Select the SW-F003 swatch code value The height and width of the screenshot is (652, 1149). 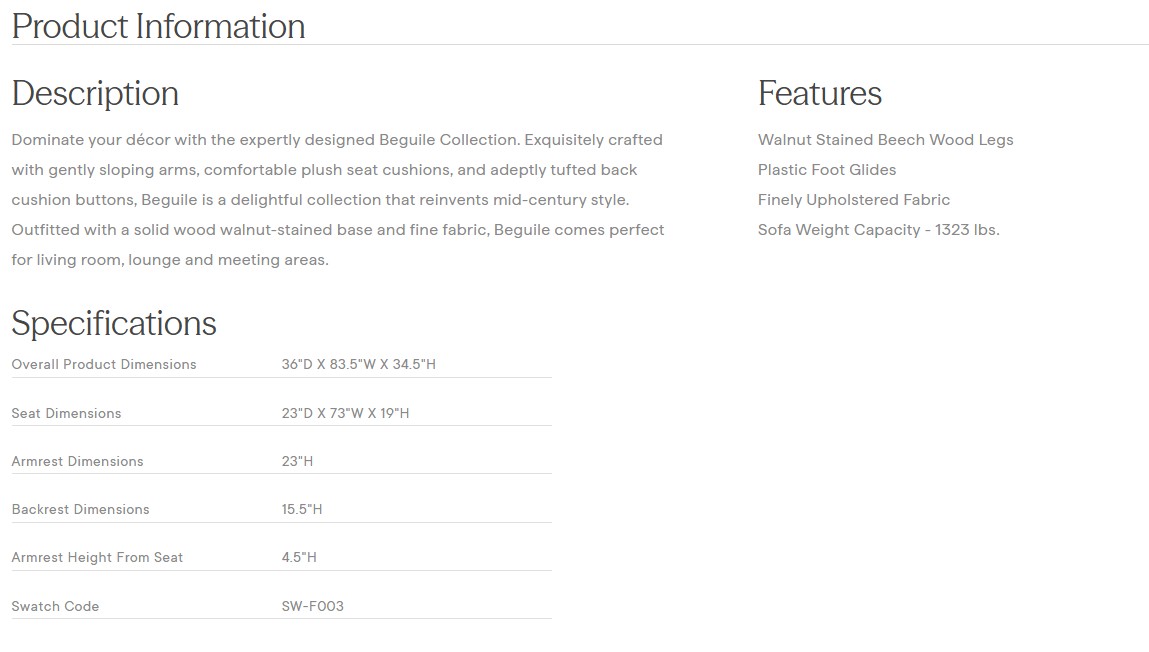312,606
